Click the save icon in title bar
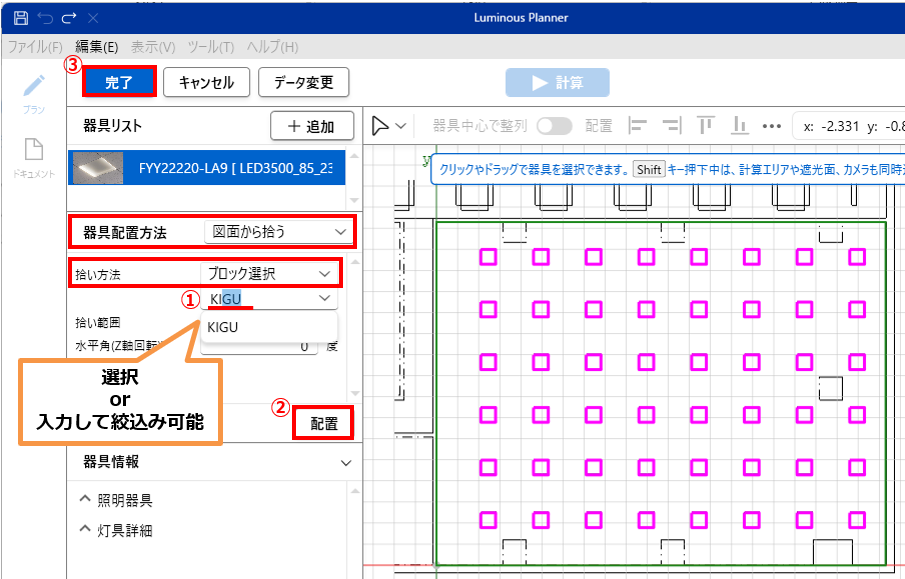Screen dimensions: 905x579 click(x=20, y=18)
